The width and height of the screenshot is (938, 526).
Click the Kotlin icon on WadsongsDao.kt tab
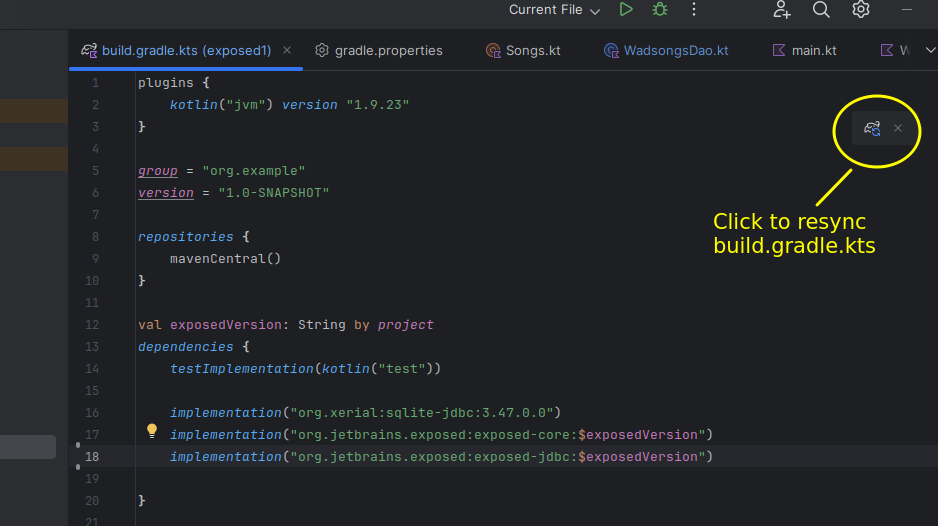pos(611,51)
